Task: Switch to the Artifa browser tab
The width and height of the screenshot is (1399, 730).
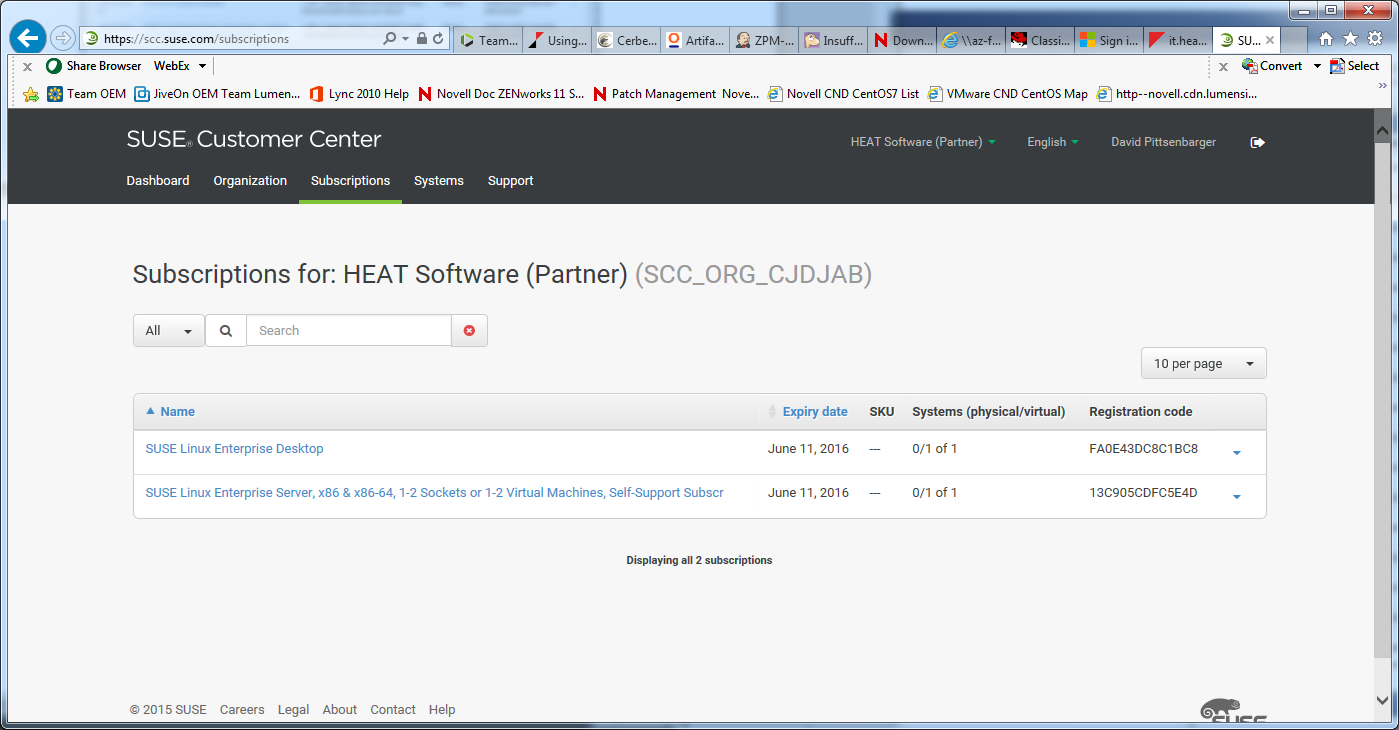Action: pyautogui.click(x=695, y=40)
